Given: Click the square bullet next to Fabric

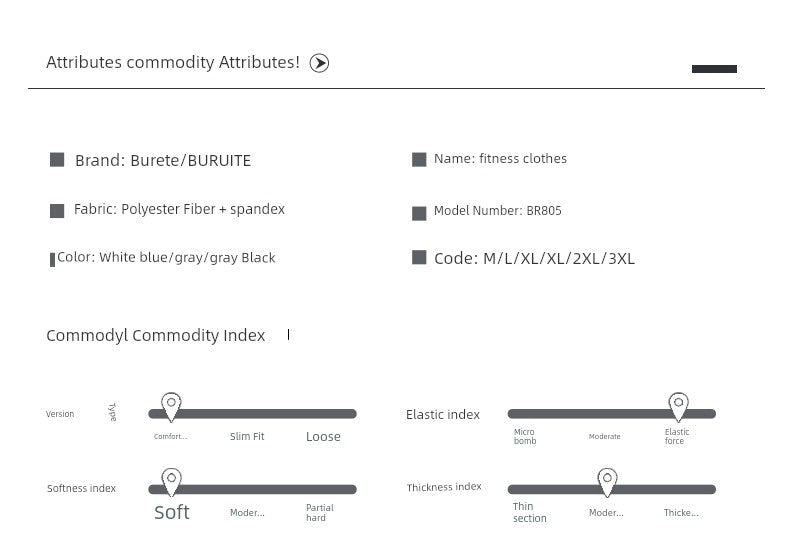Looking at the screenshot, I should (x=57, y=211).
